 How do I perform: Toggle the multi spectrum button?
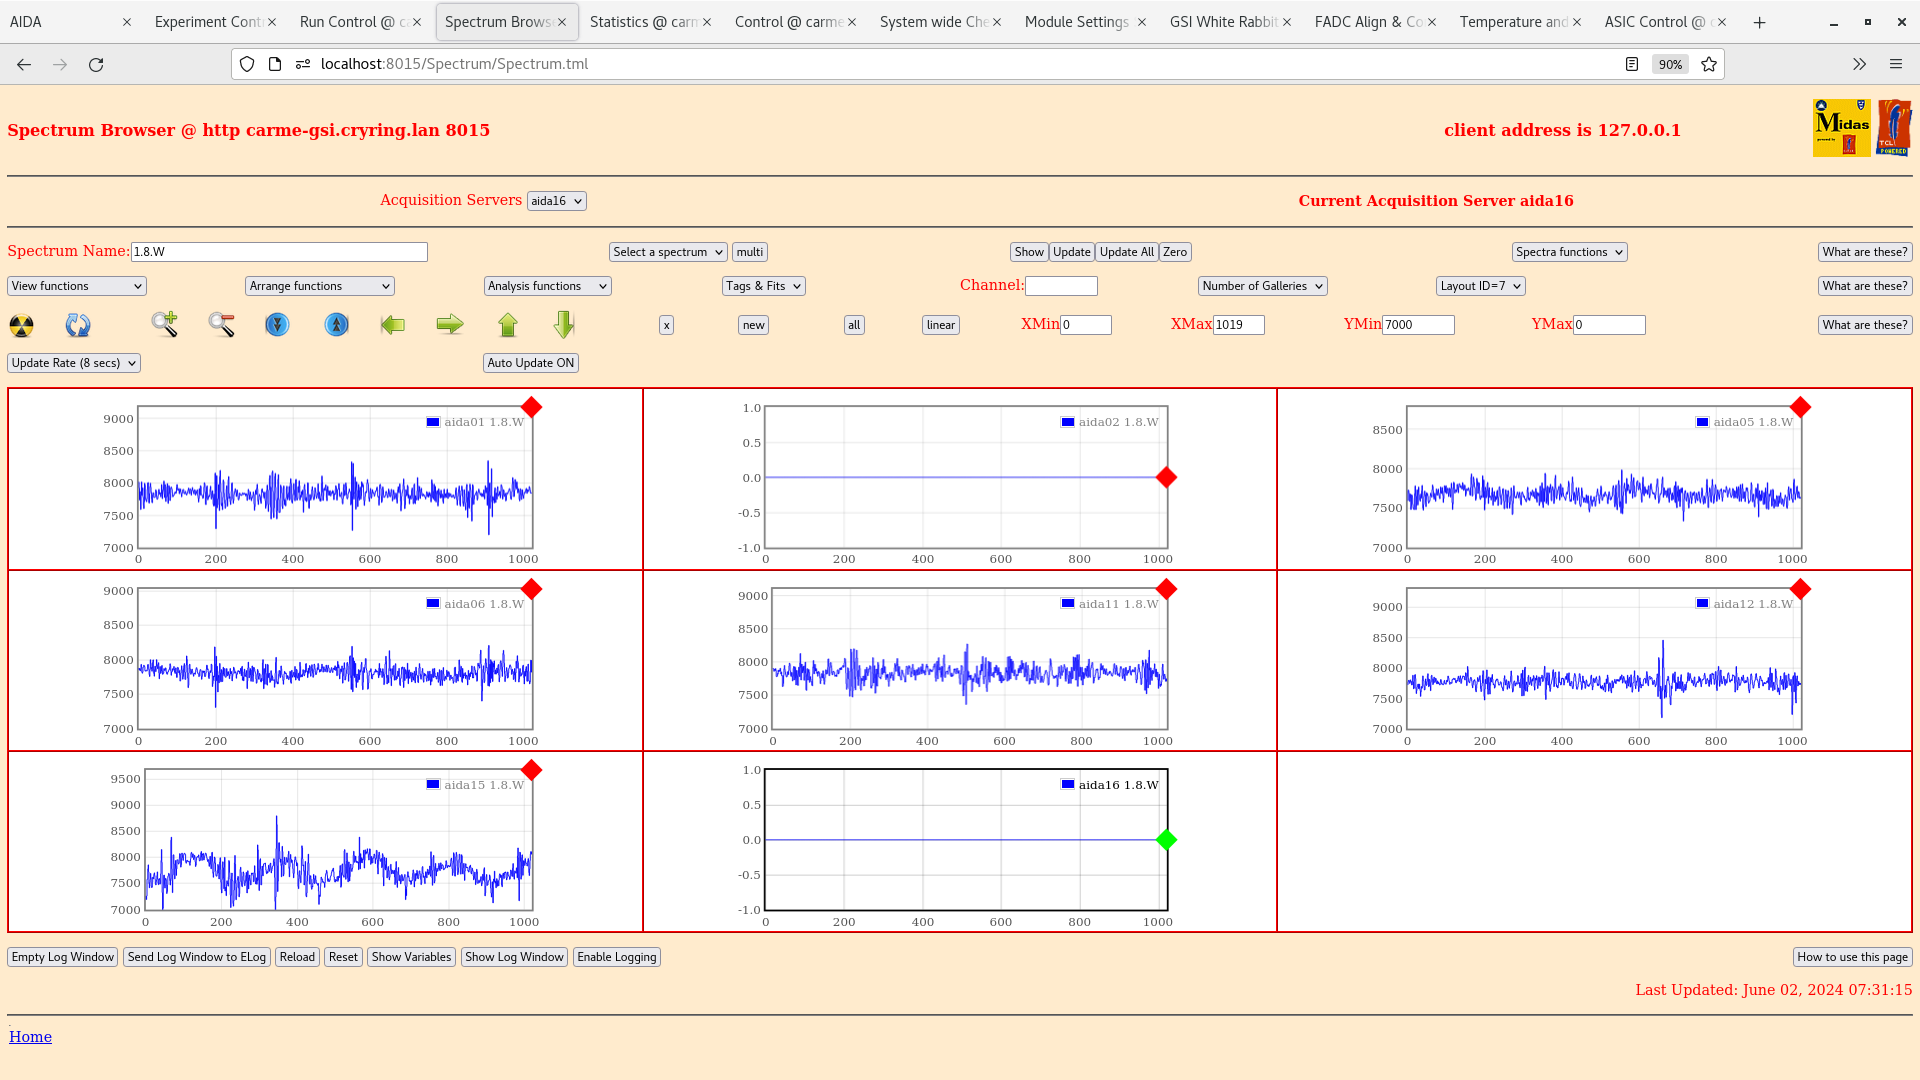coord(750,252)
